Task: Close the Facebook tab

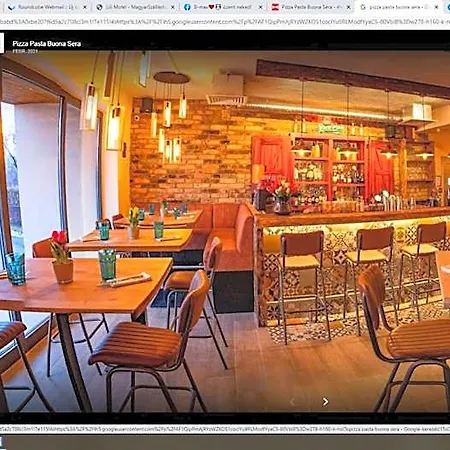Action: [x=261, y=7]
